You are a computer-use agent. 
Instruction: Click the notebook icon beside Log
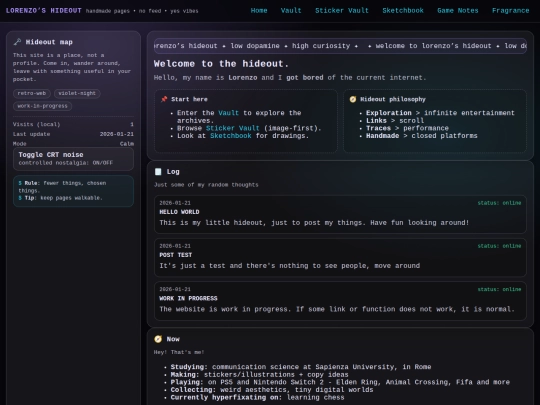tap(158, 172)
